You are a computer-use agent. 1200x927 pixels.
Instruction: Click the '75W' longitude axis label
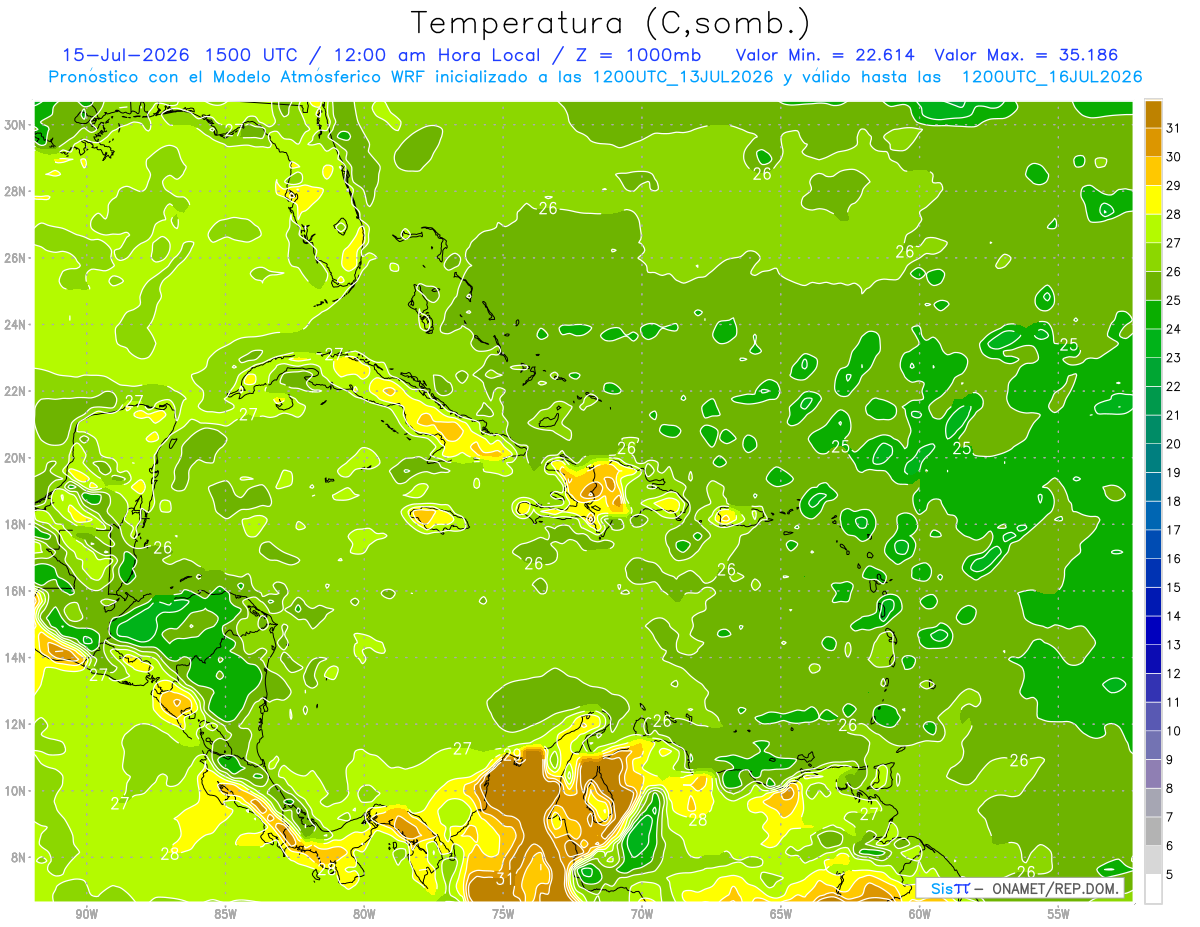point(503,914)
